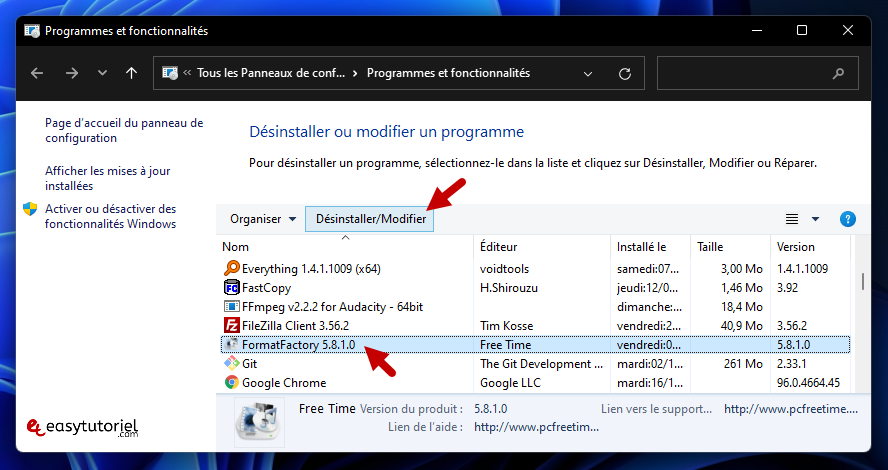The width and height of the screenshot is (888, 470).
Task: Click Tous les Panneaux de conf... breadcrumb
Action: tap(271, 73)
